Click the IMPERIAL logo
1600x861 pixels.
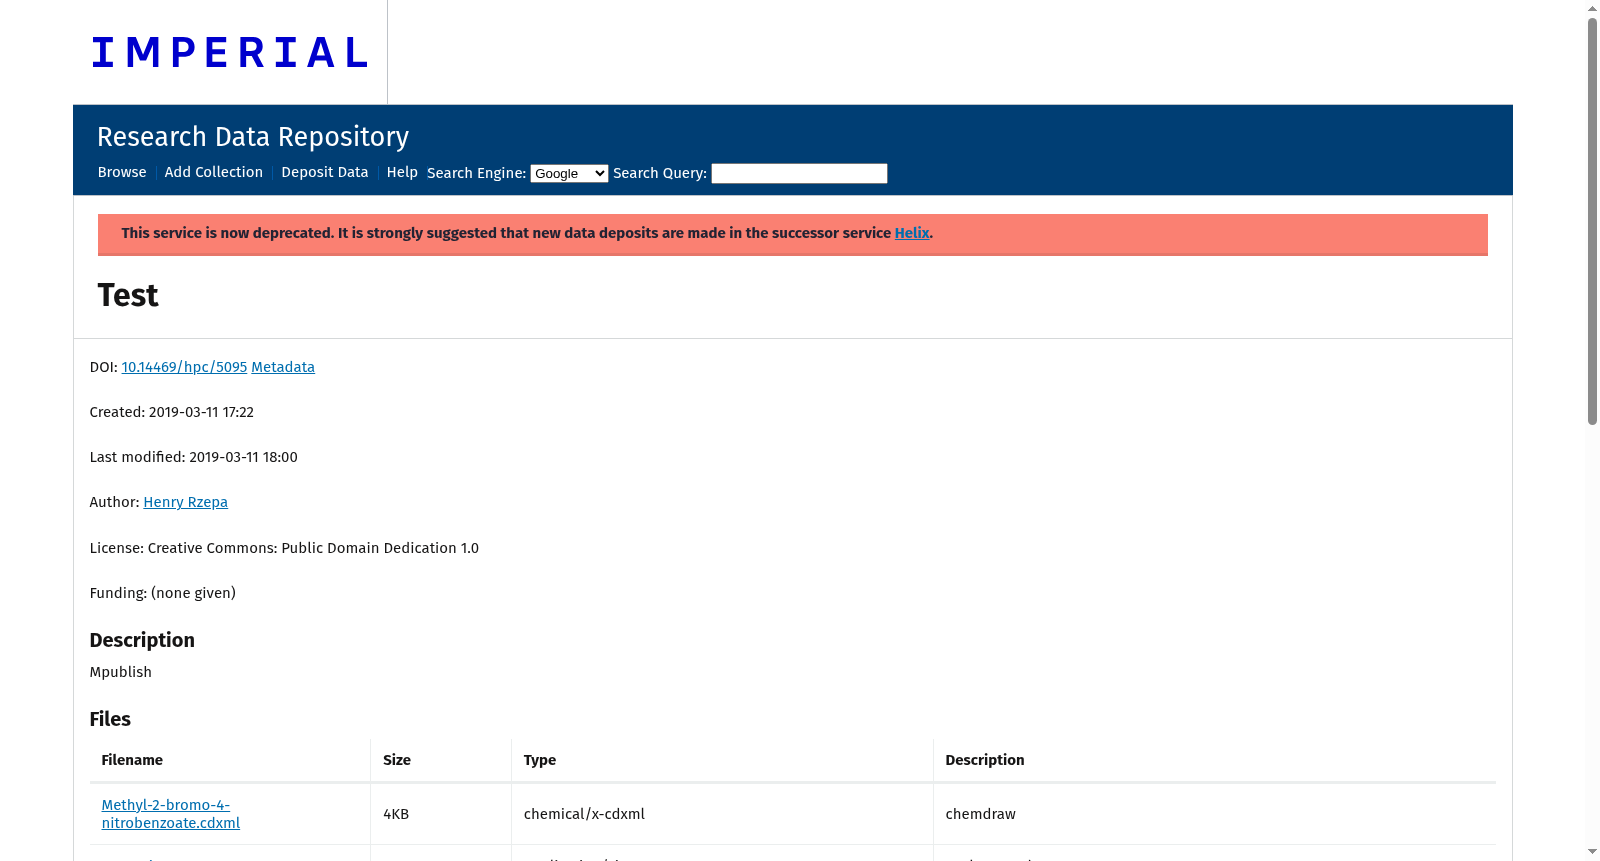point(230,53)
